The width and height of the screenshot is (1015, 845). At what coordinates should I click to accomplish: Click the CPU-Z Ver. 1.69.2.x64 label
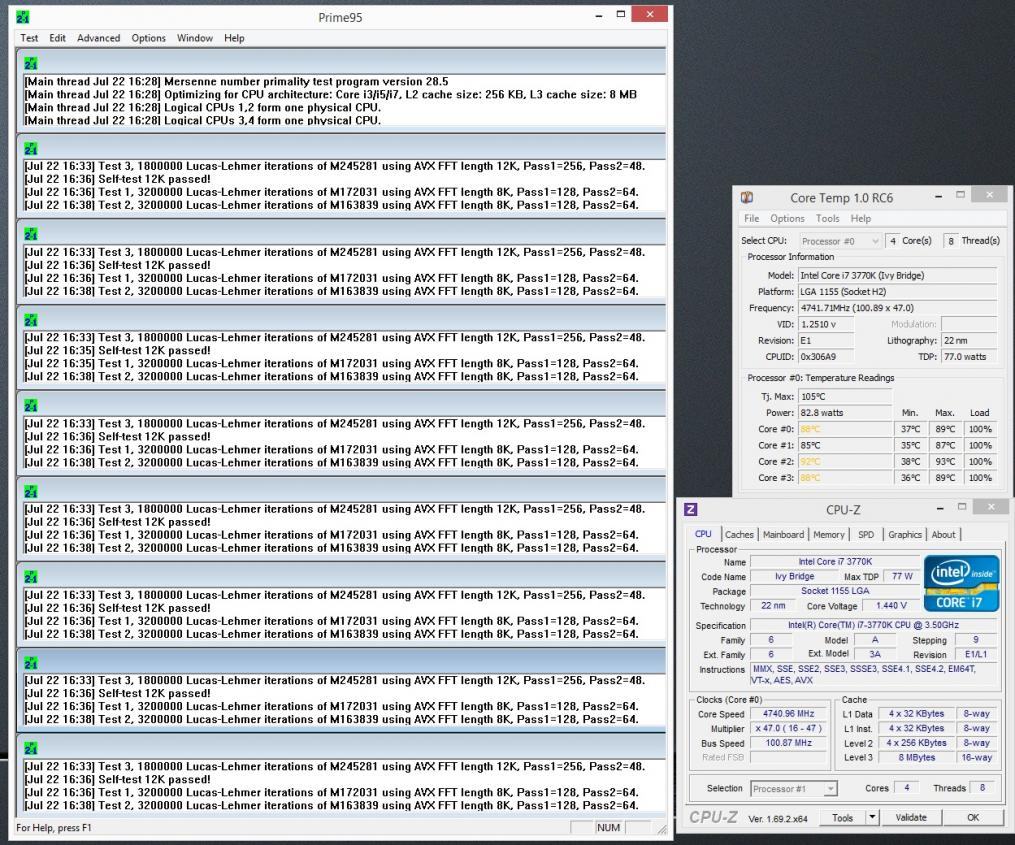(777, 819)
